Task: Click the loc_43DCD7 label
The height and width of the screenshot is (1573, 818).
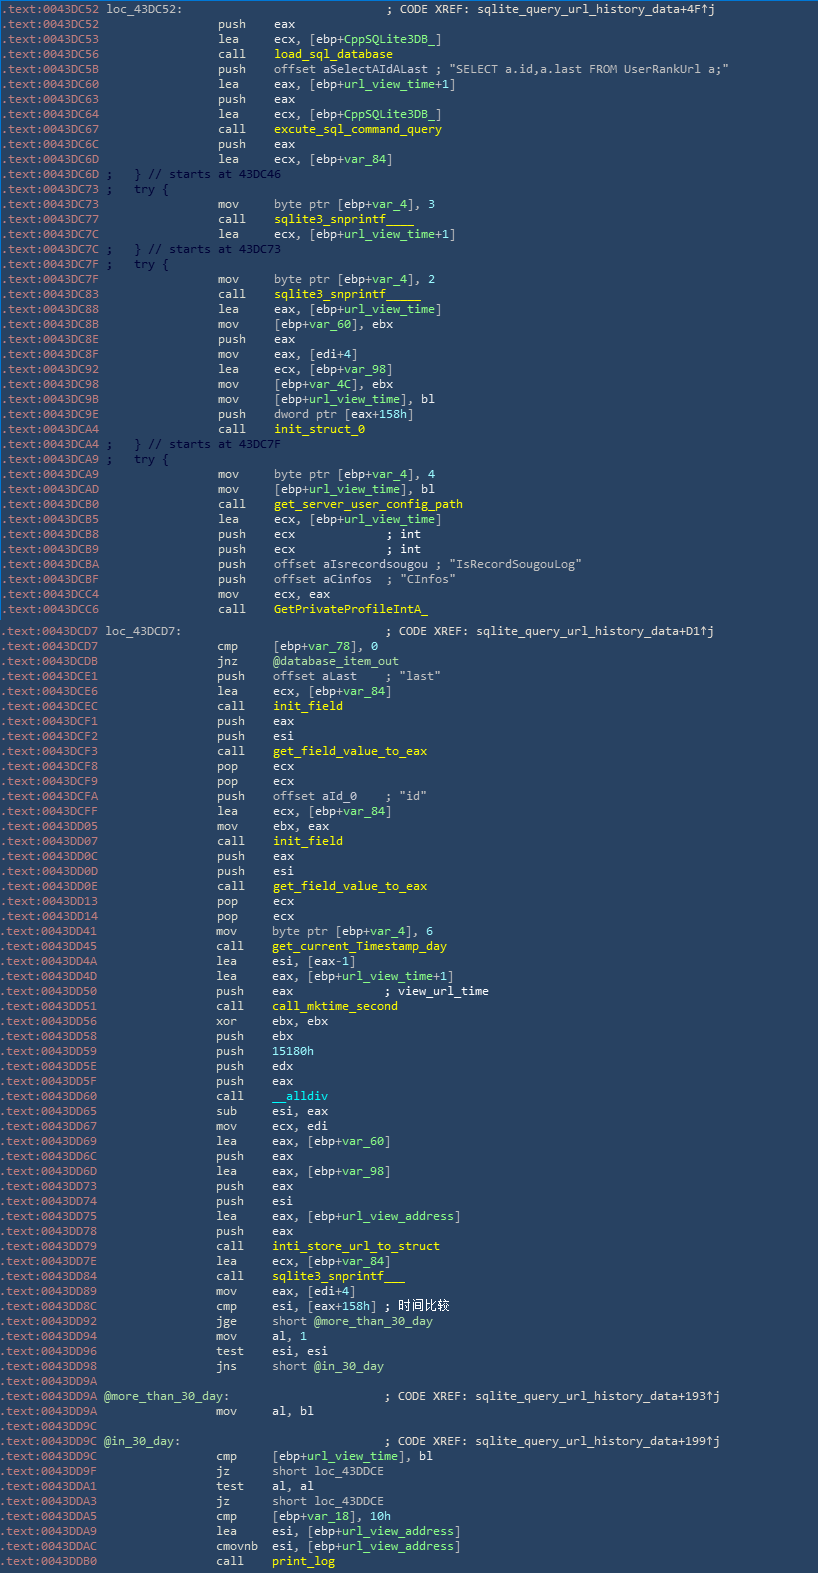Action: tap(143, 631)
